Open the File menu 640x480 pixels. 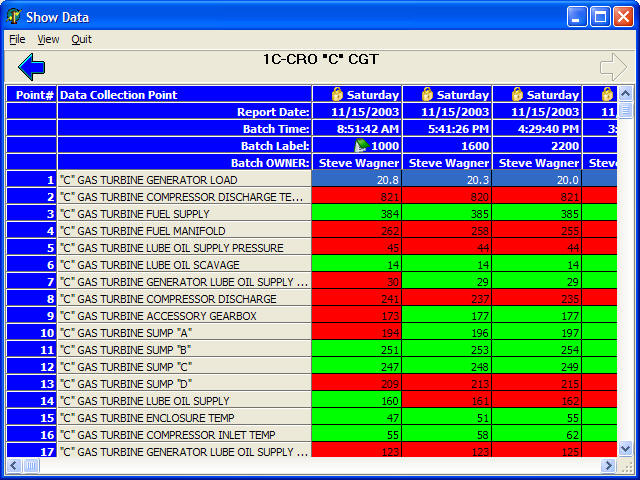click(x=17, y=40)
